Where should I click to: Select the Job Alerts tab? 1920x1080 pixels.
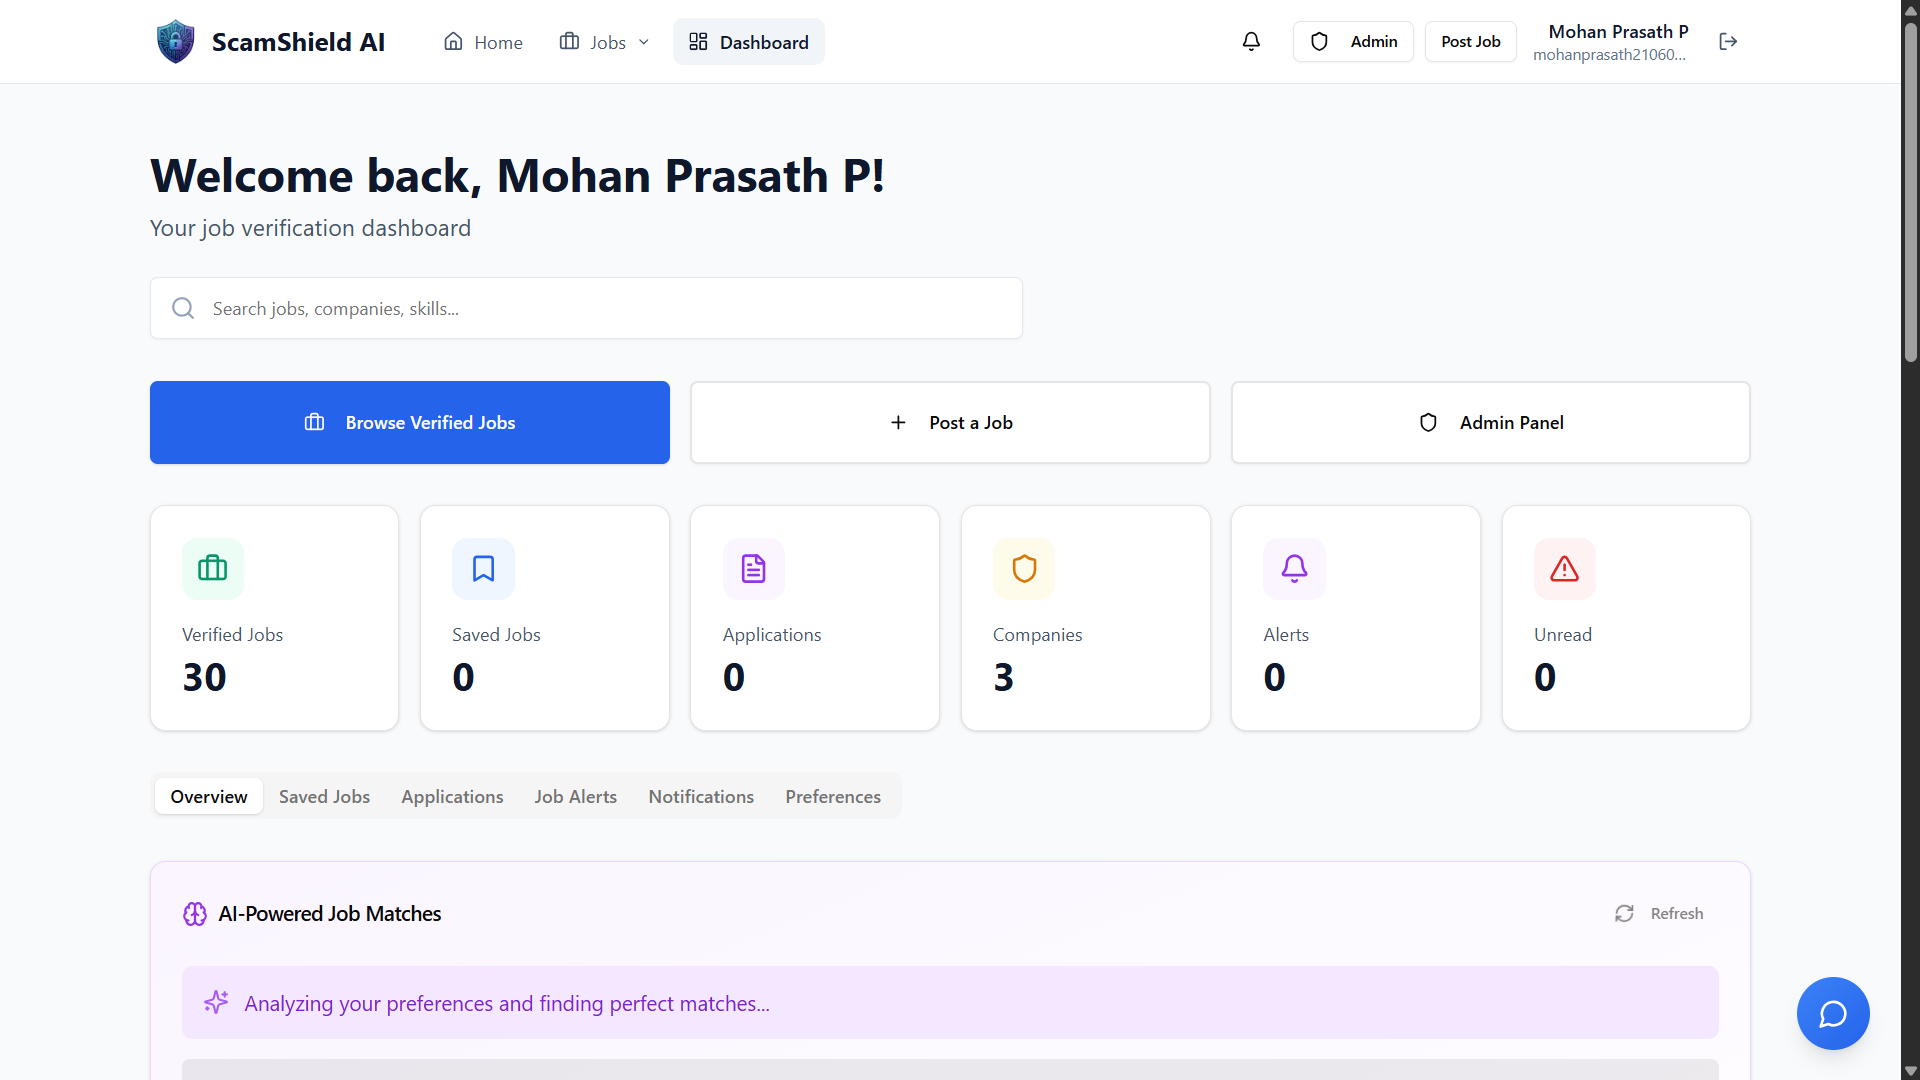click(x=575, y=796)
